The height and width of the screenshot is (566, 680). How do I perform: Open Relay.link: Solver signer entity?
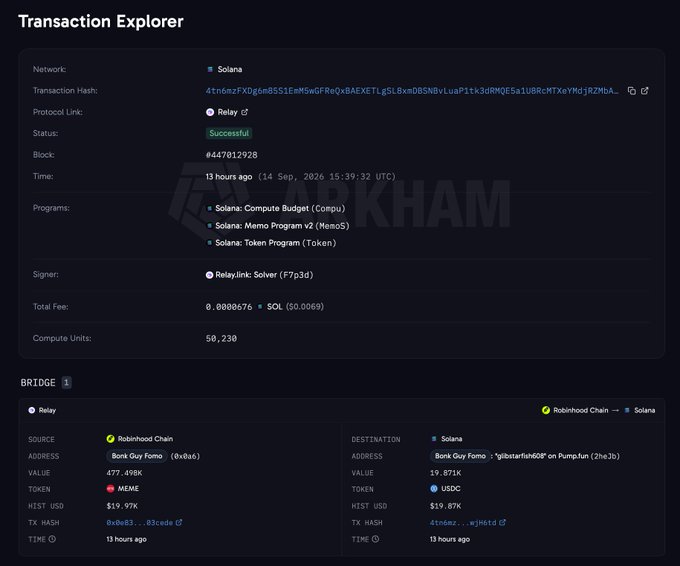(264, 275)
